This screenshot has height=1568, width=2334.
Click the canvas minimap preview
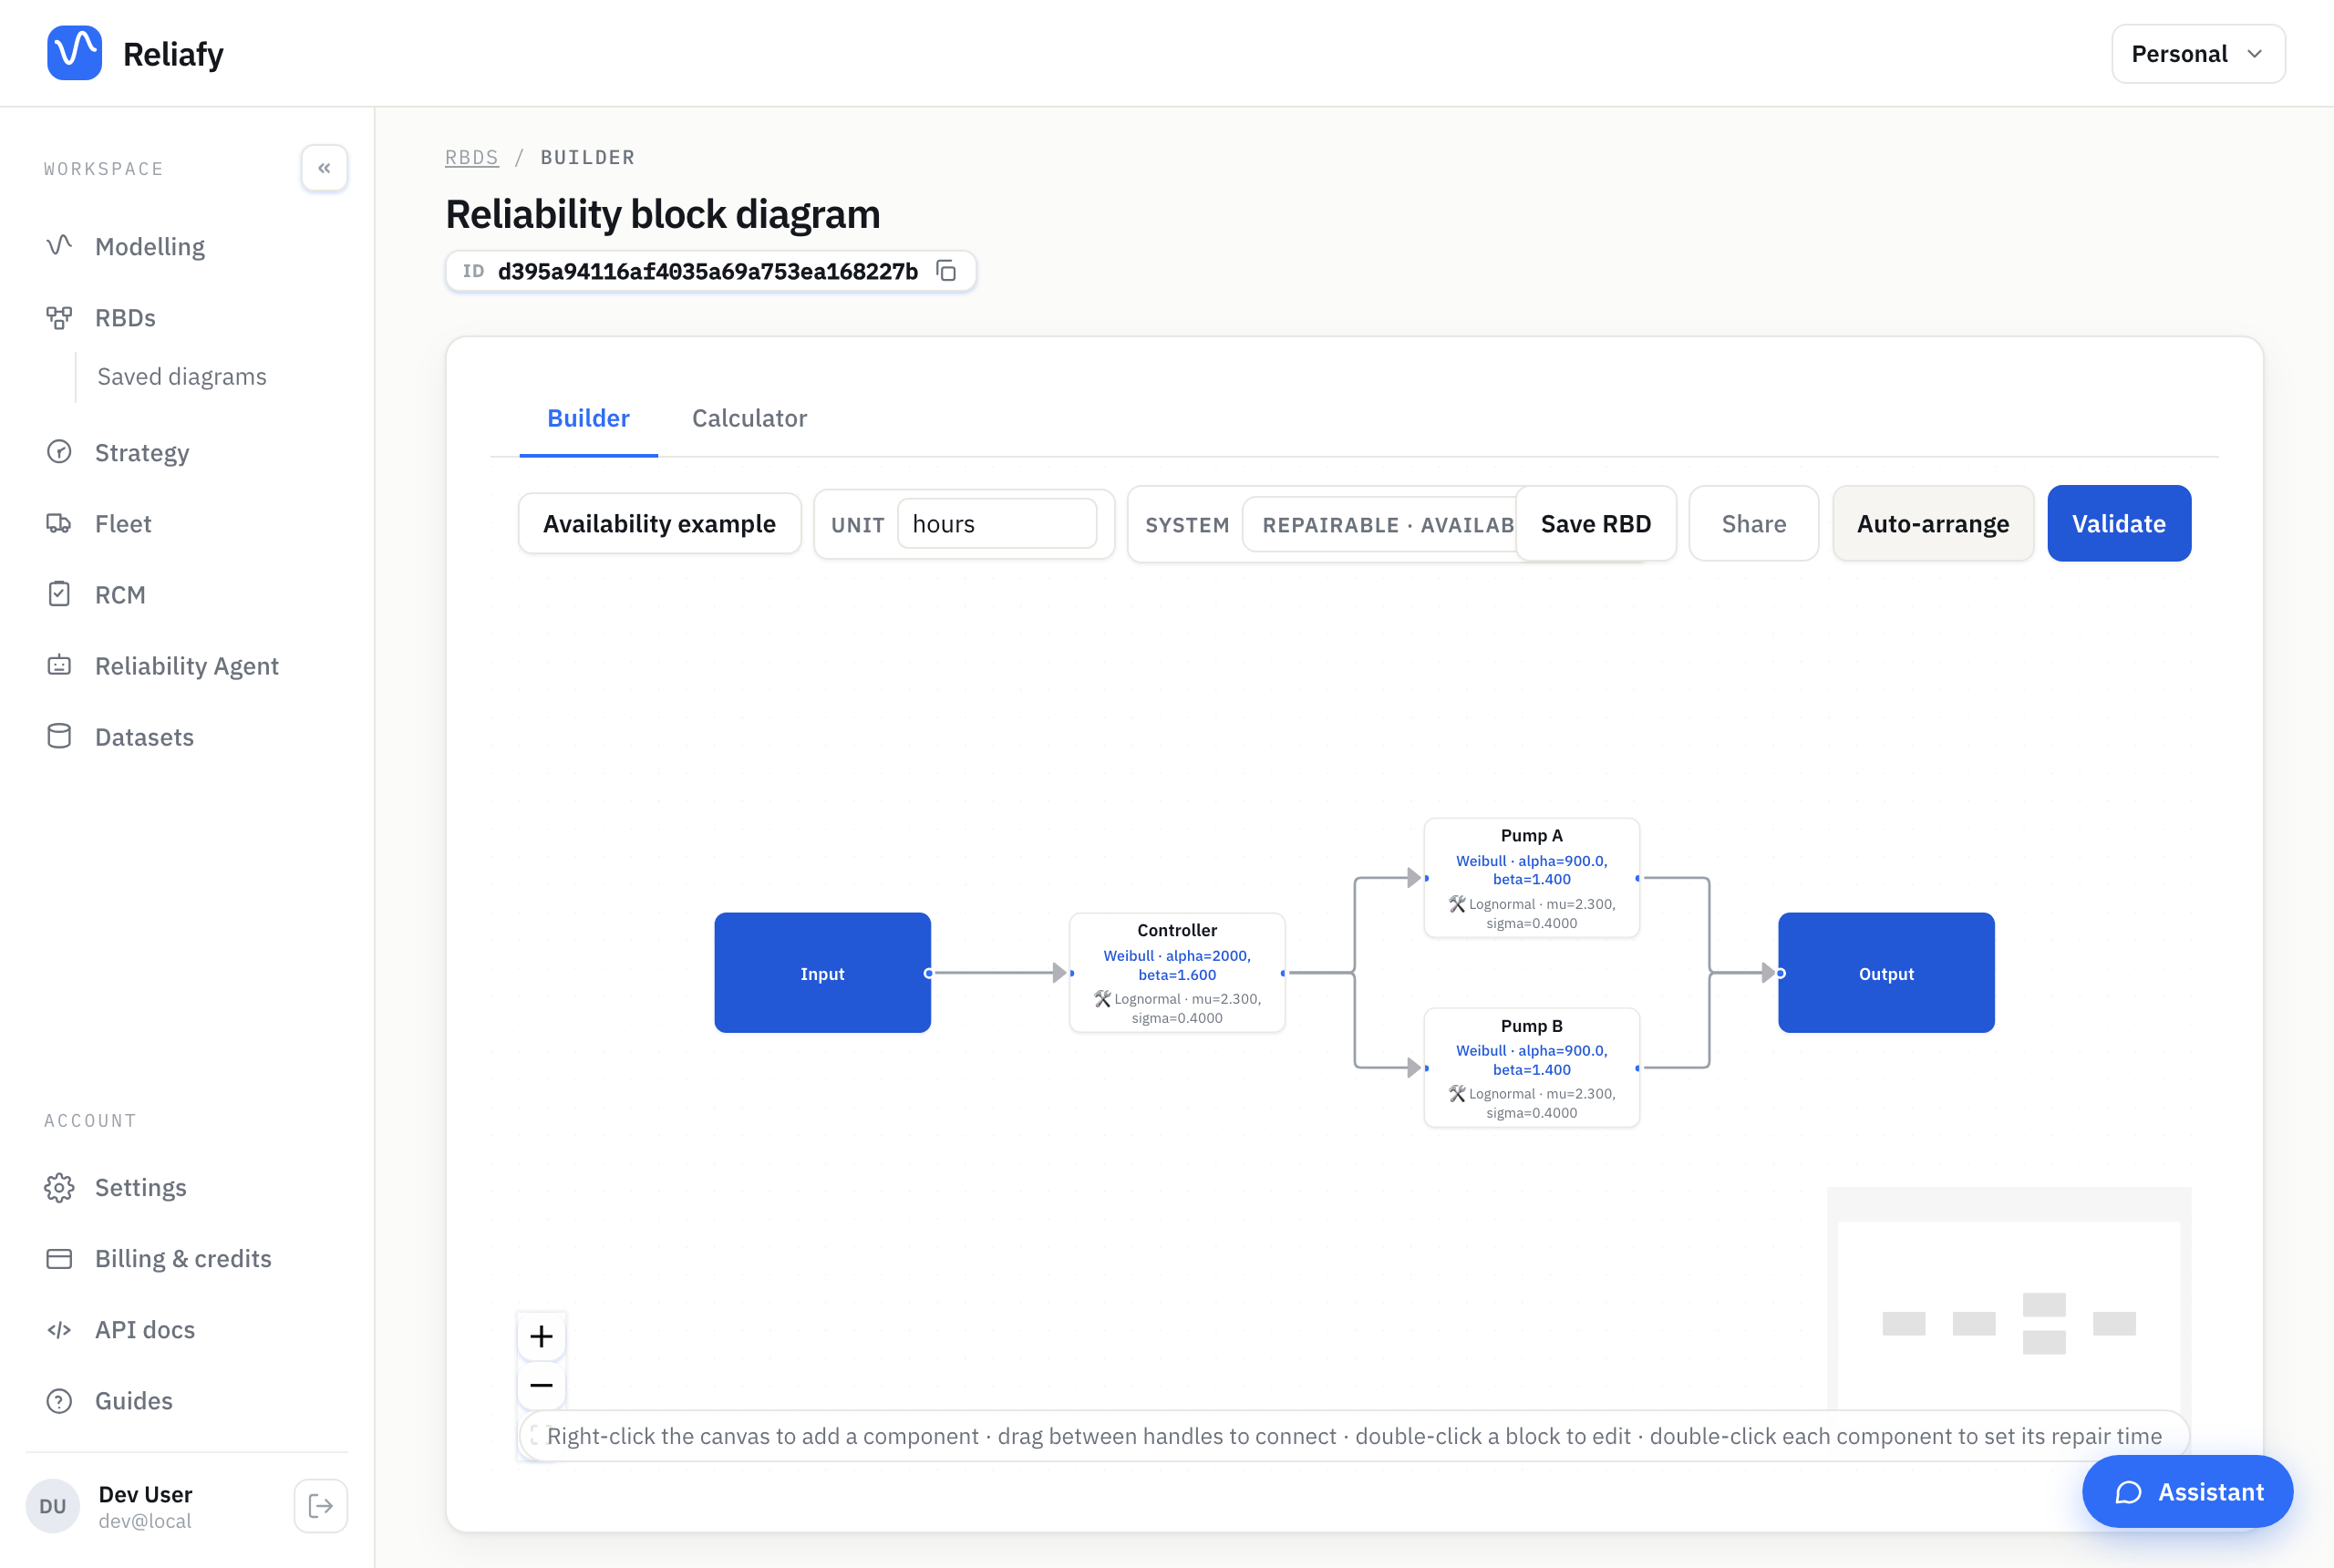[2008, 1298]
